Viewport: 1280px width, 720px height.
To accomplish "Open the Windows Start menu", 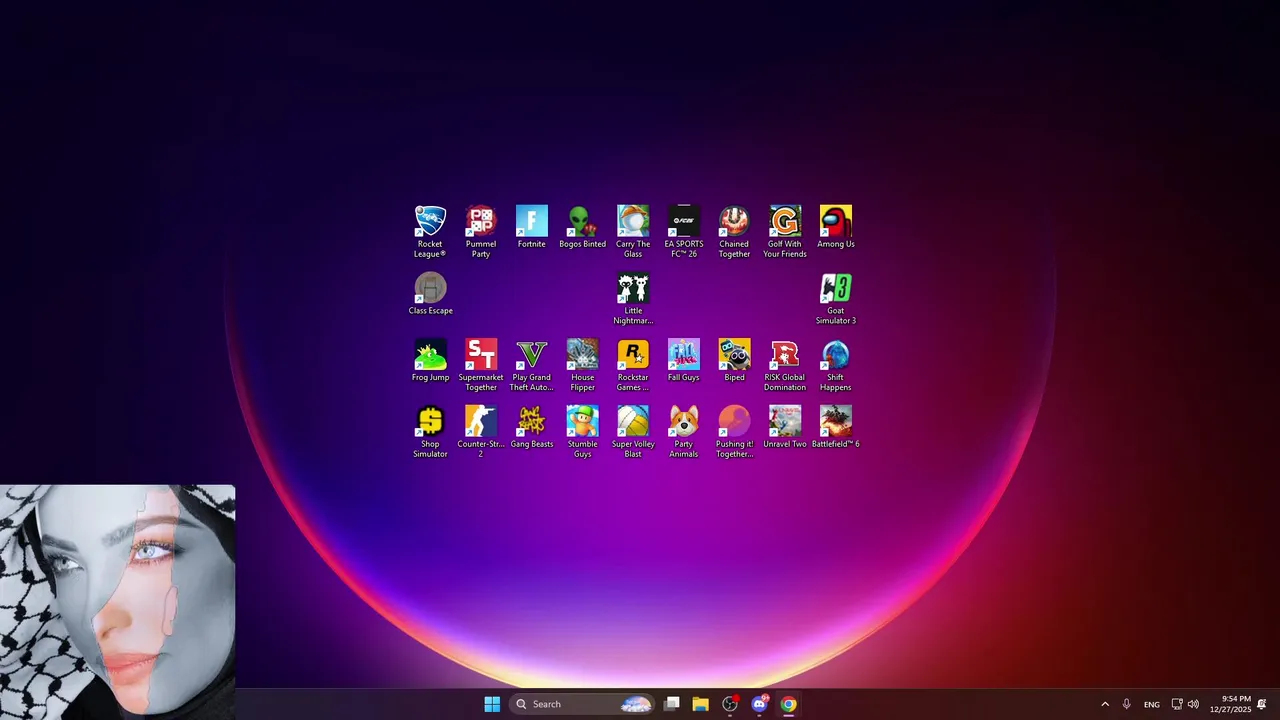I will point(492,704).
